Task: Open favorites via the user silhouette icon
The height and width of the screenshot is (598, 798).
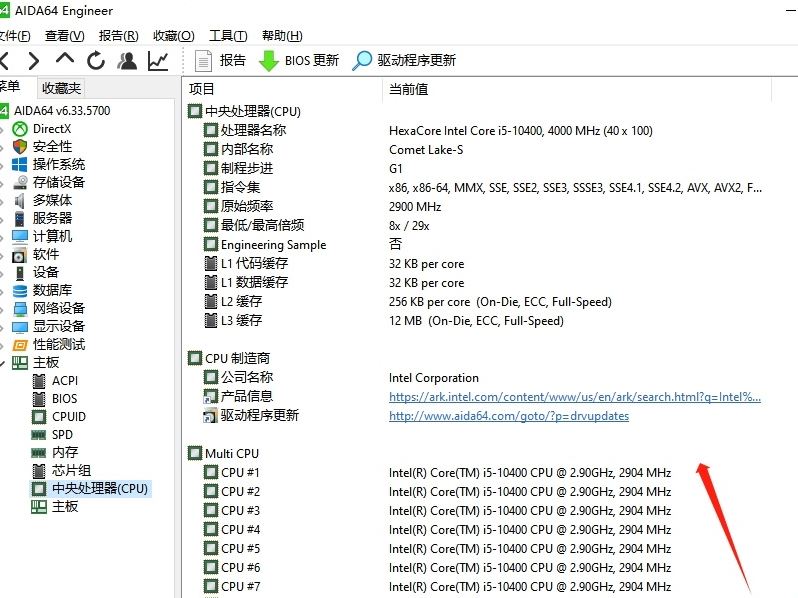Action: pos(127,61)
